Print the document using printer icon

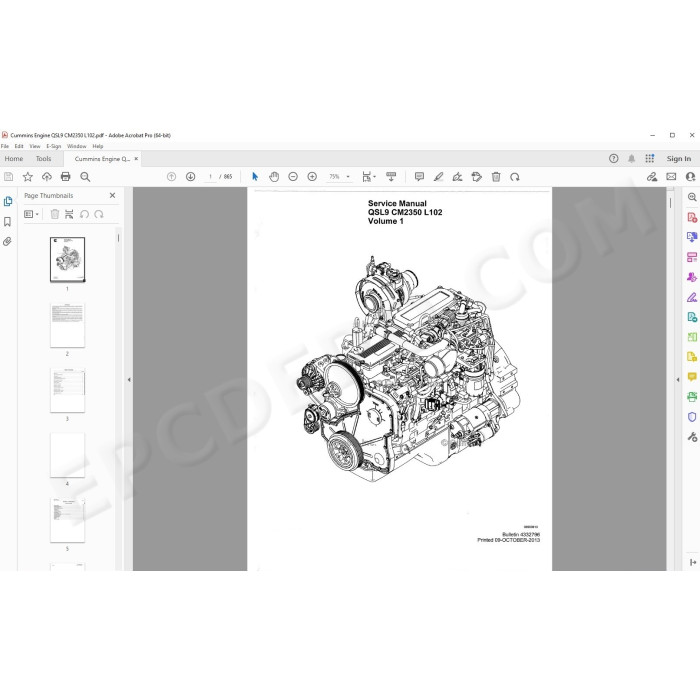(66, 177)
